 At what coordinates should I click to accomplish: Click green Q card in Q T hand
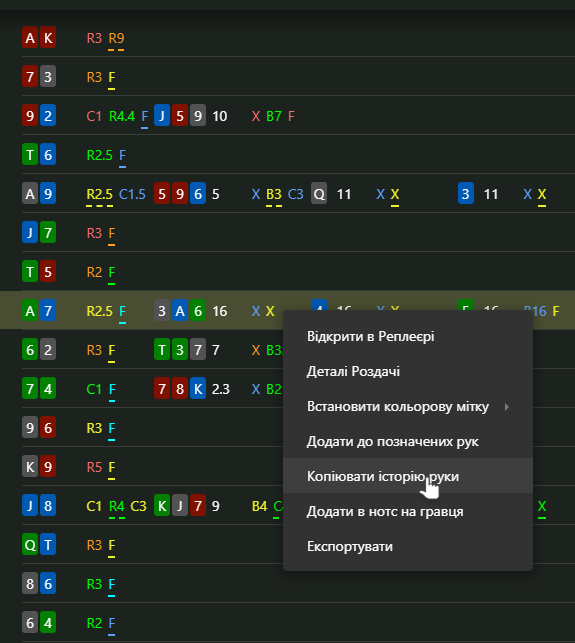coord(30,545)
